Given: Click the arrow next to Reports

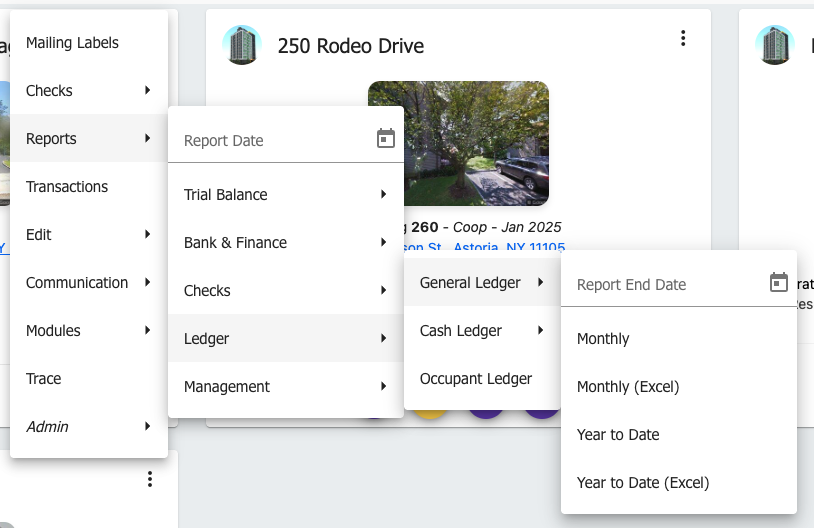Looking at the screenshot, I should coord(147,138).
